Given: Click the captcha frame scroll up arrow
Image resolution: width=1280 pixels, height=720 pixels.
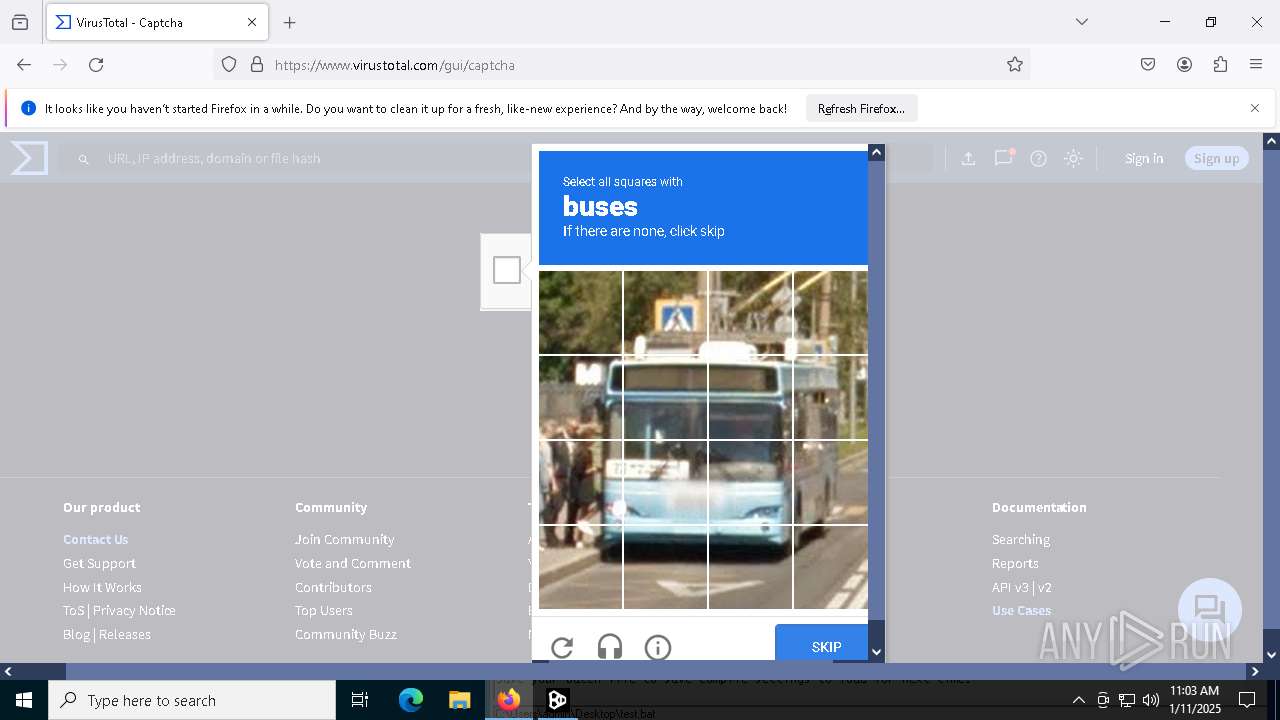Looking at the screenshot, I should click(876, 152).
